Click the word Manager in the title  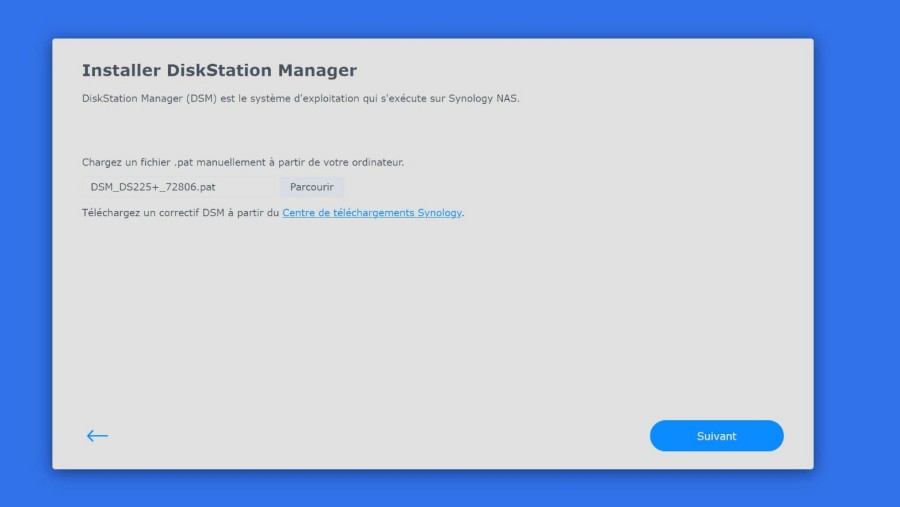(317, 70)
